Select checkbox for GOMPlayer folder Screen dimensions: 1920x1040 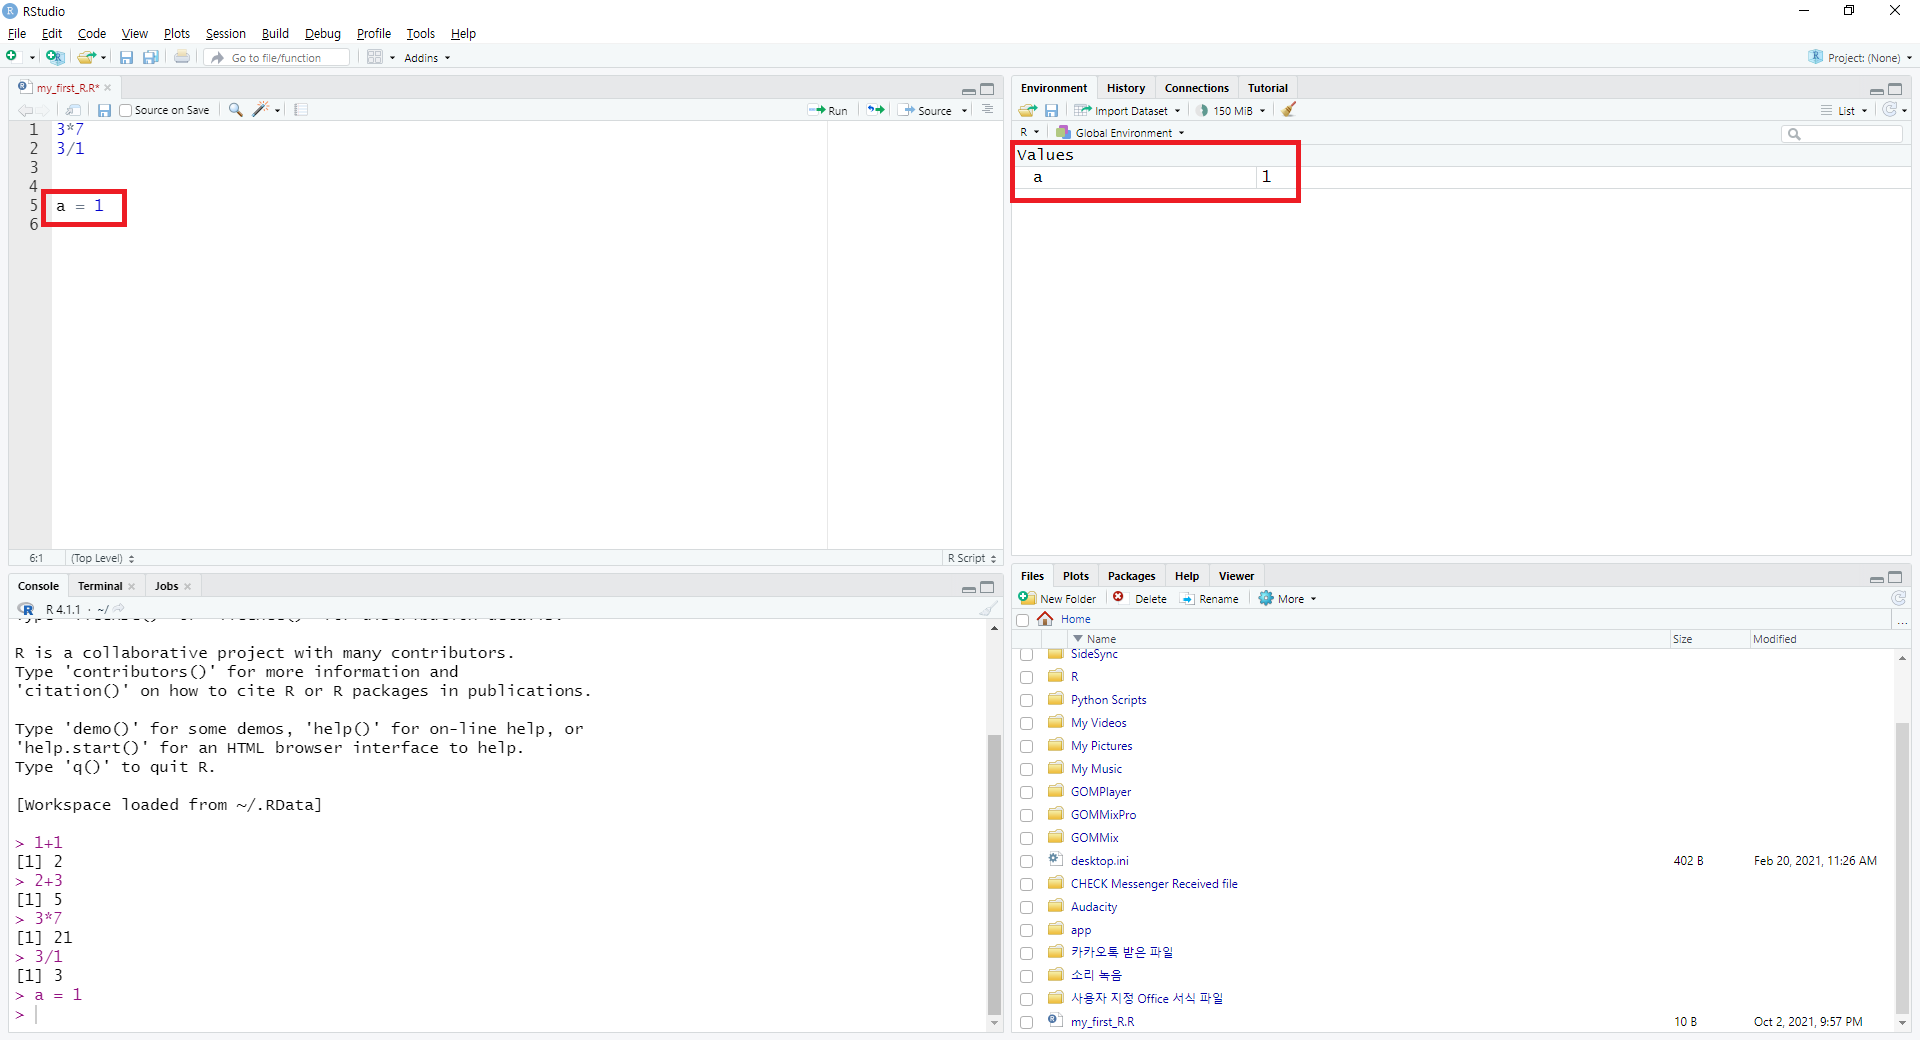(1026, 792)
